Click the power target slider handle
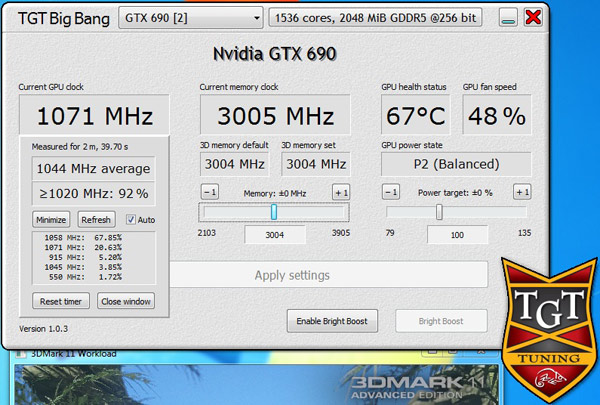The image size is (600, 405). click(439, 212)
